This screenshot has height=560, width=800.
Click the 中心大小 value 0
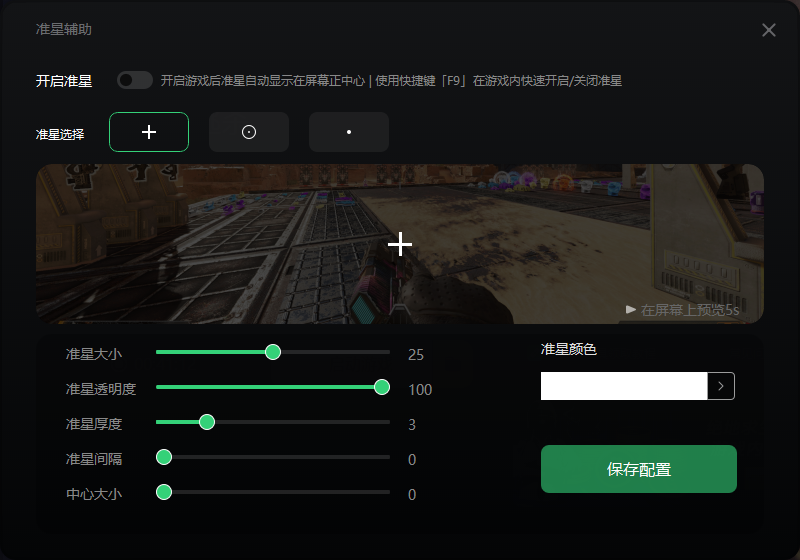[412, 495]
